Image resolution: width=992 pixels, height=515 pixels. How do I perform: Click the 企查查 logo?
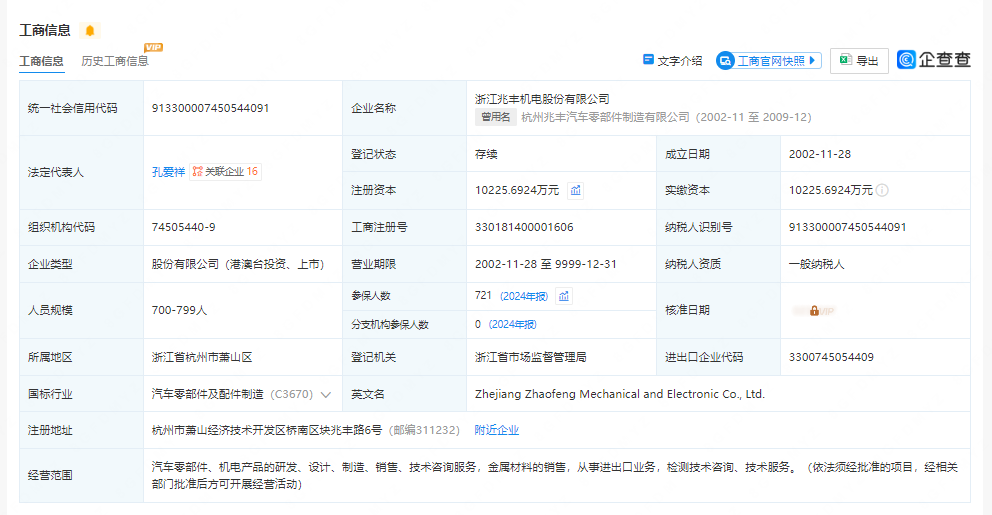[934, 60]
